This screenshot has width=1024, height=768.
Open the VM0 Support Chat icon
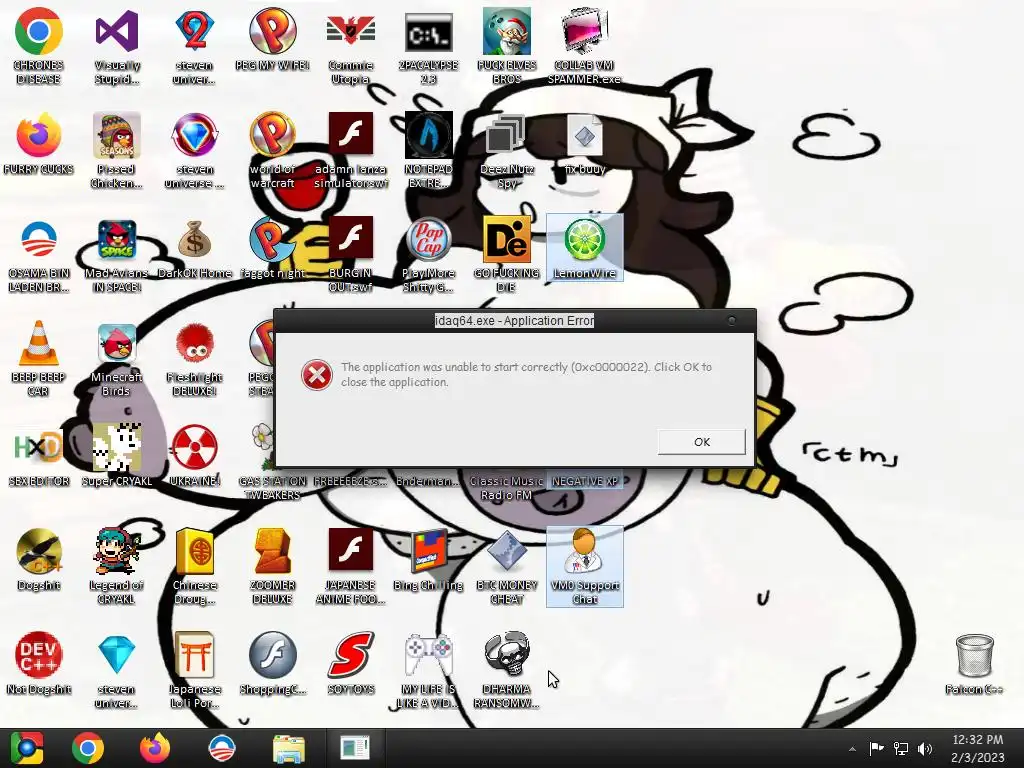584,566
